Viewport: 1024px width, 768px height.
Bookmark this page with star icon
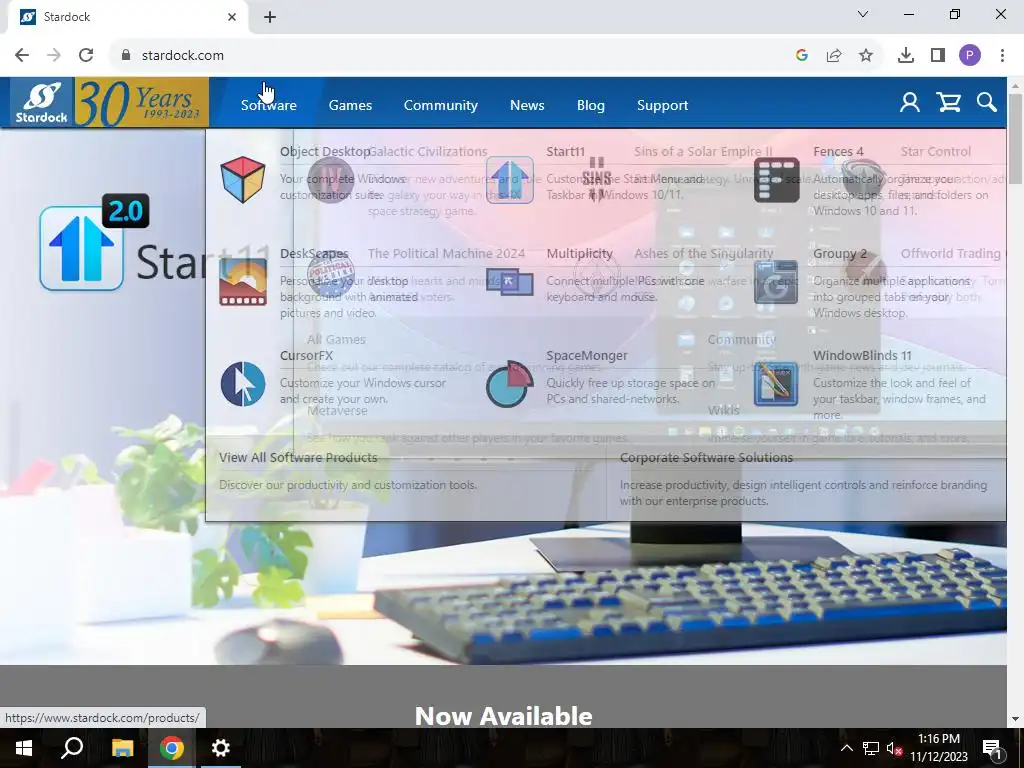point(866,56)
